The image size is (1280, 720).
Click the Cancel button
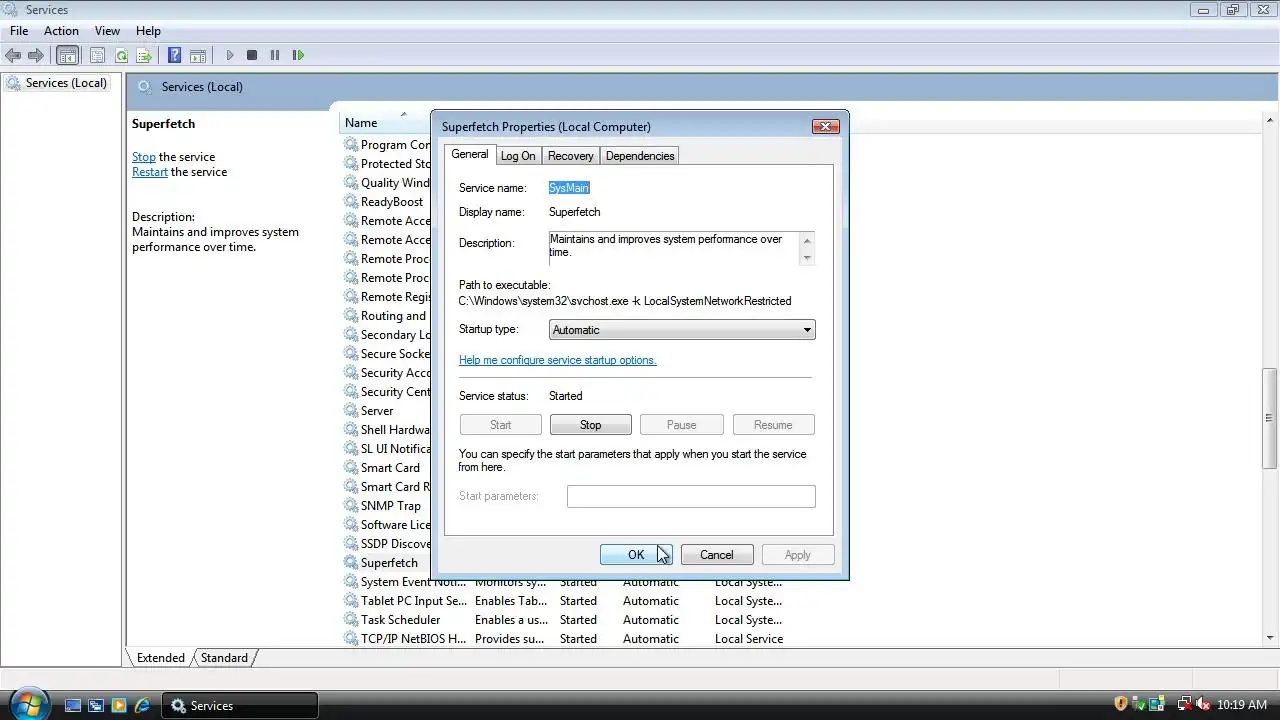pyautogui.click(x=717, y=555)
